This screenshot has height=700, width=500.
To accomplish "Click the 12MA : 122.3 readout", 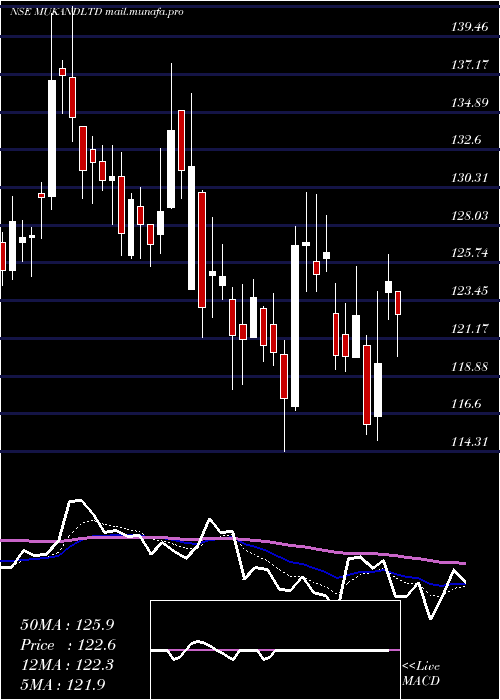I will 68,665.
